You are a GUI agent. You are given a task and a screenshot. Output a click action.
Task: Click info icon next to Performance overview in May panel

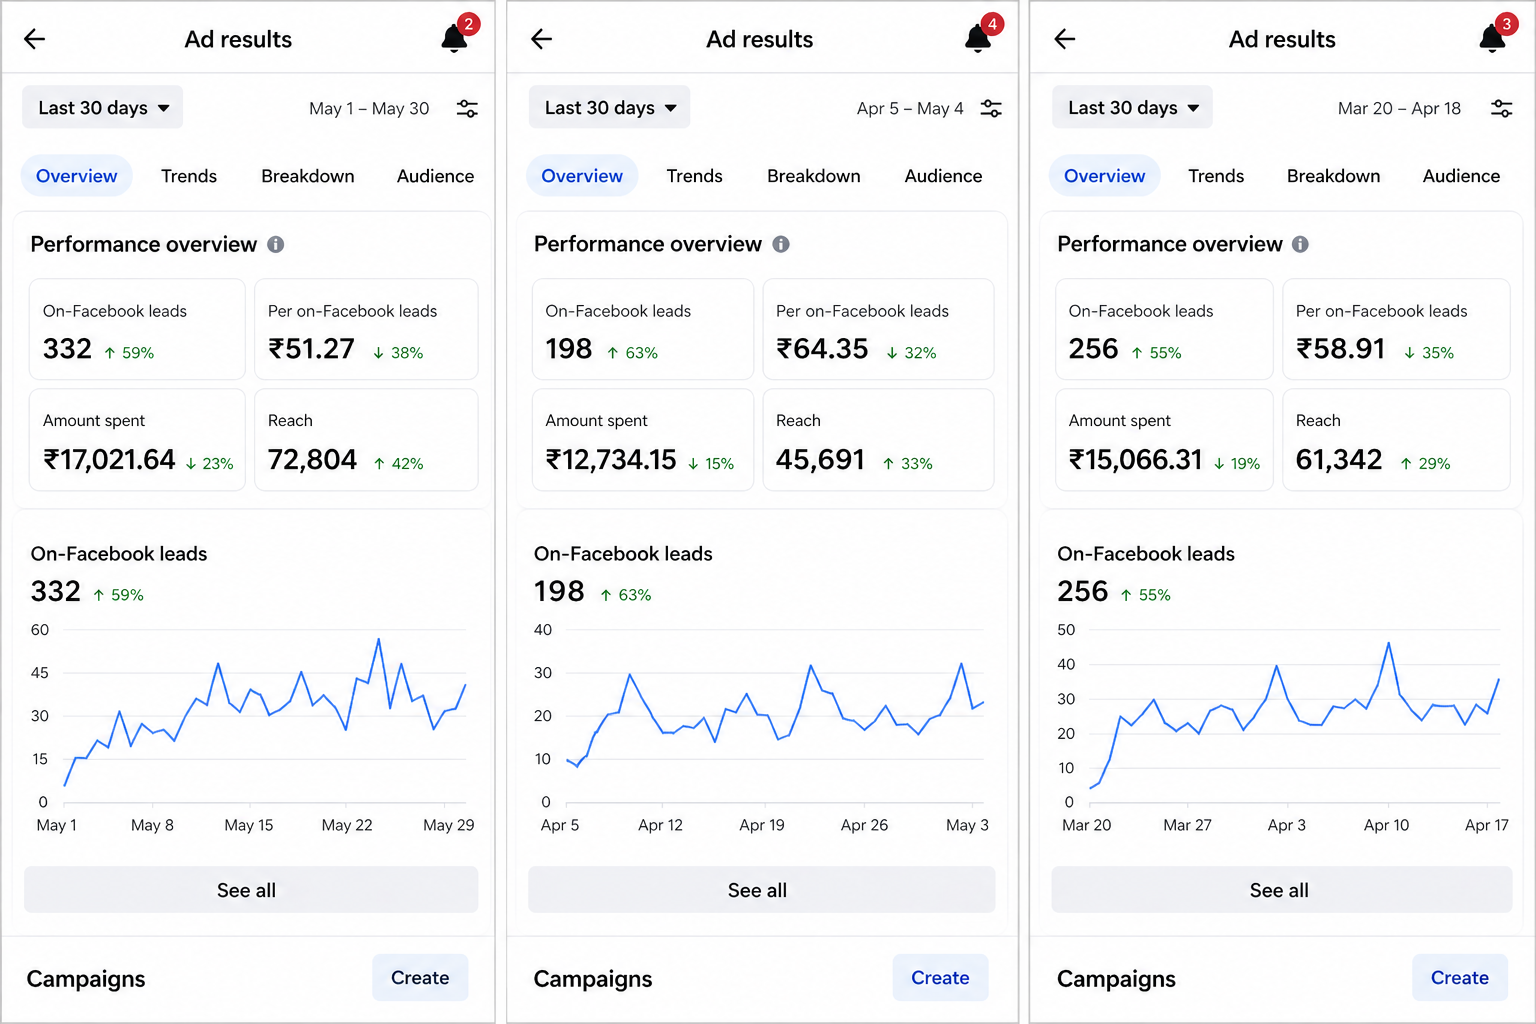(276, 244)
